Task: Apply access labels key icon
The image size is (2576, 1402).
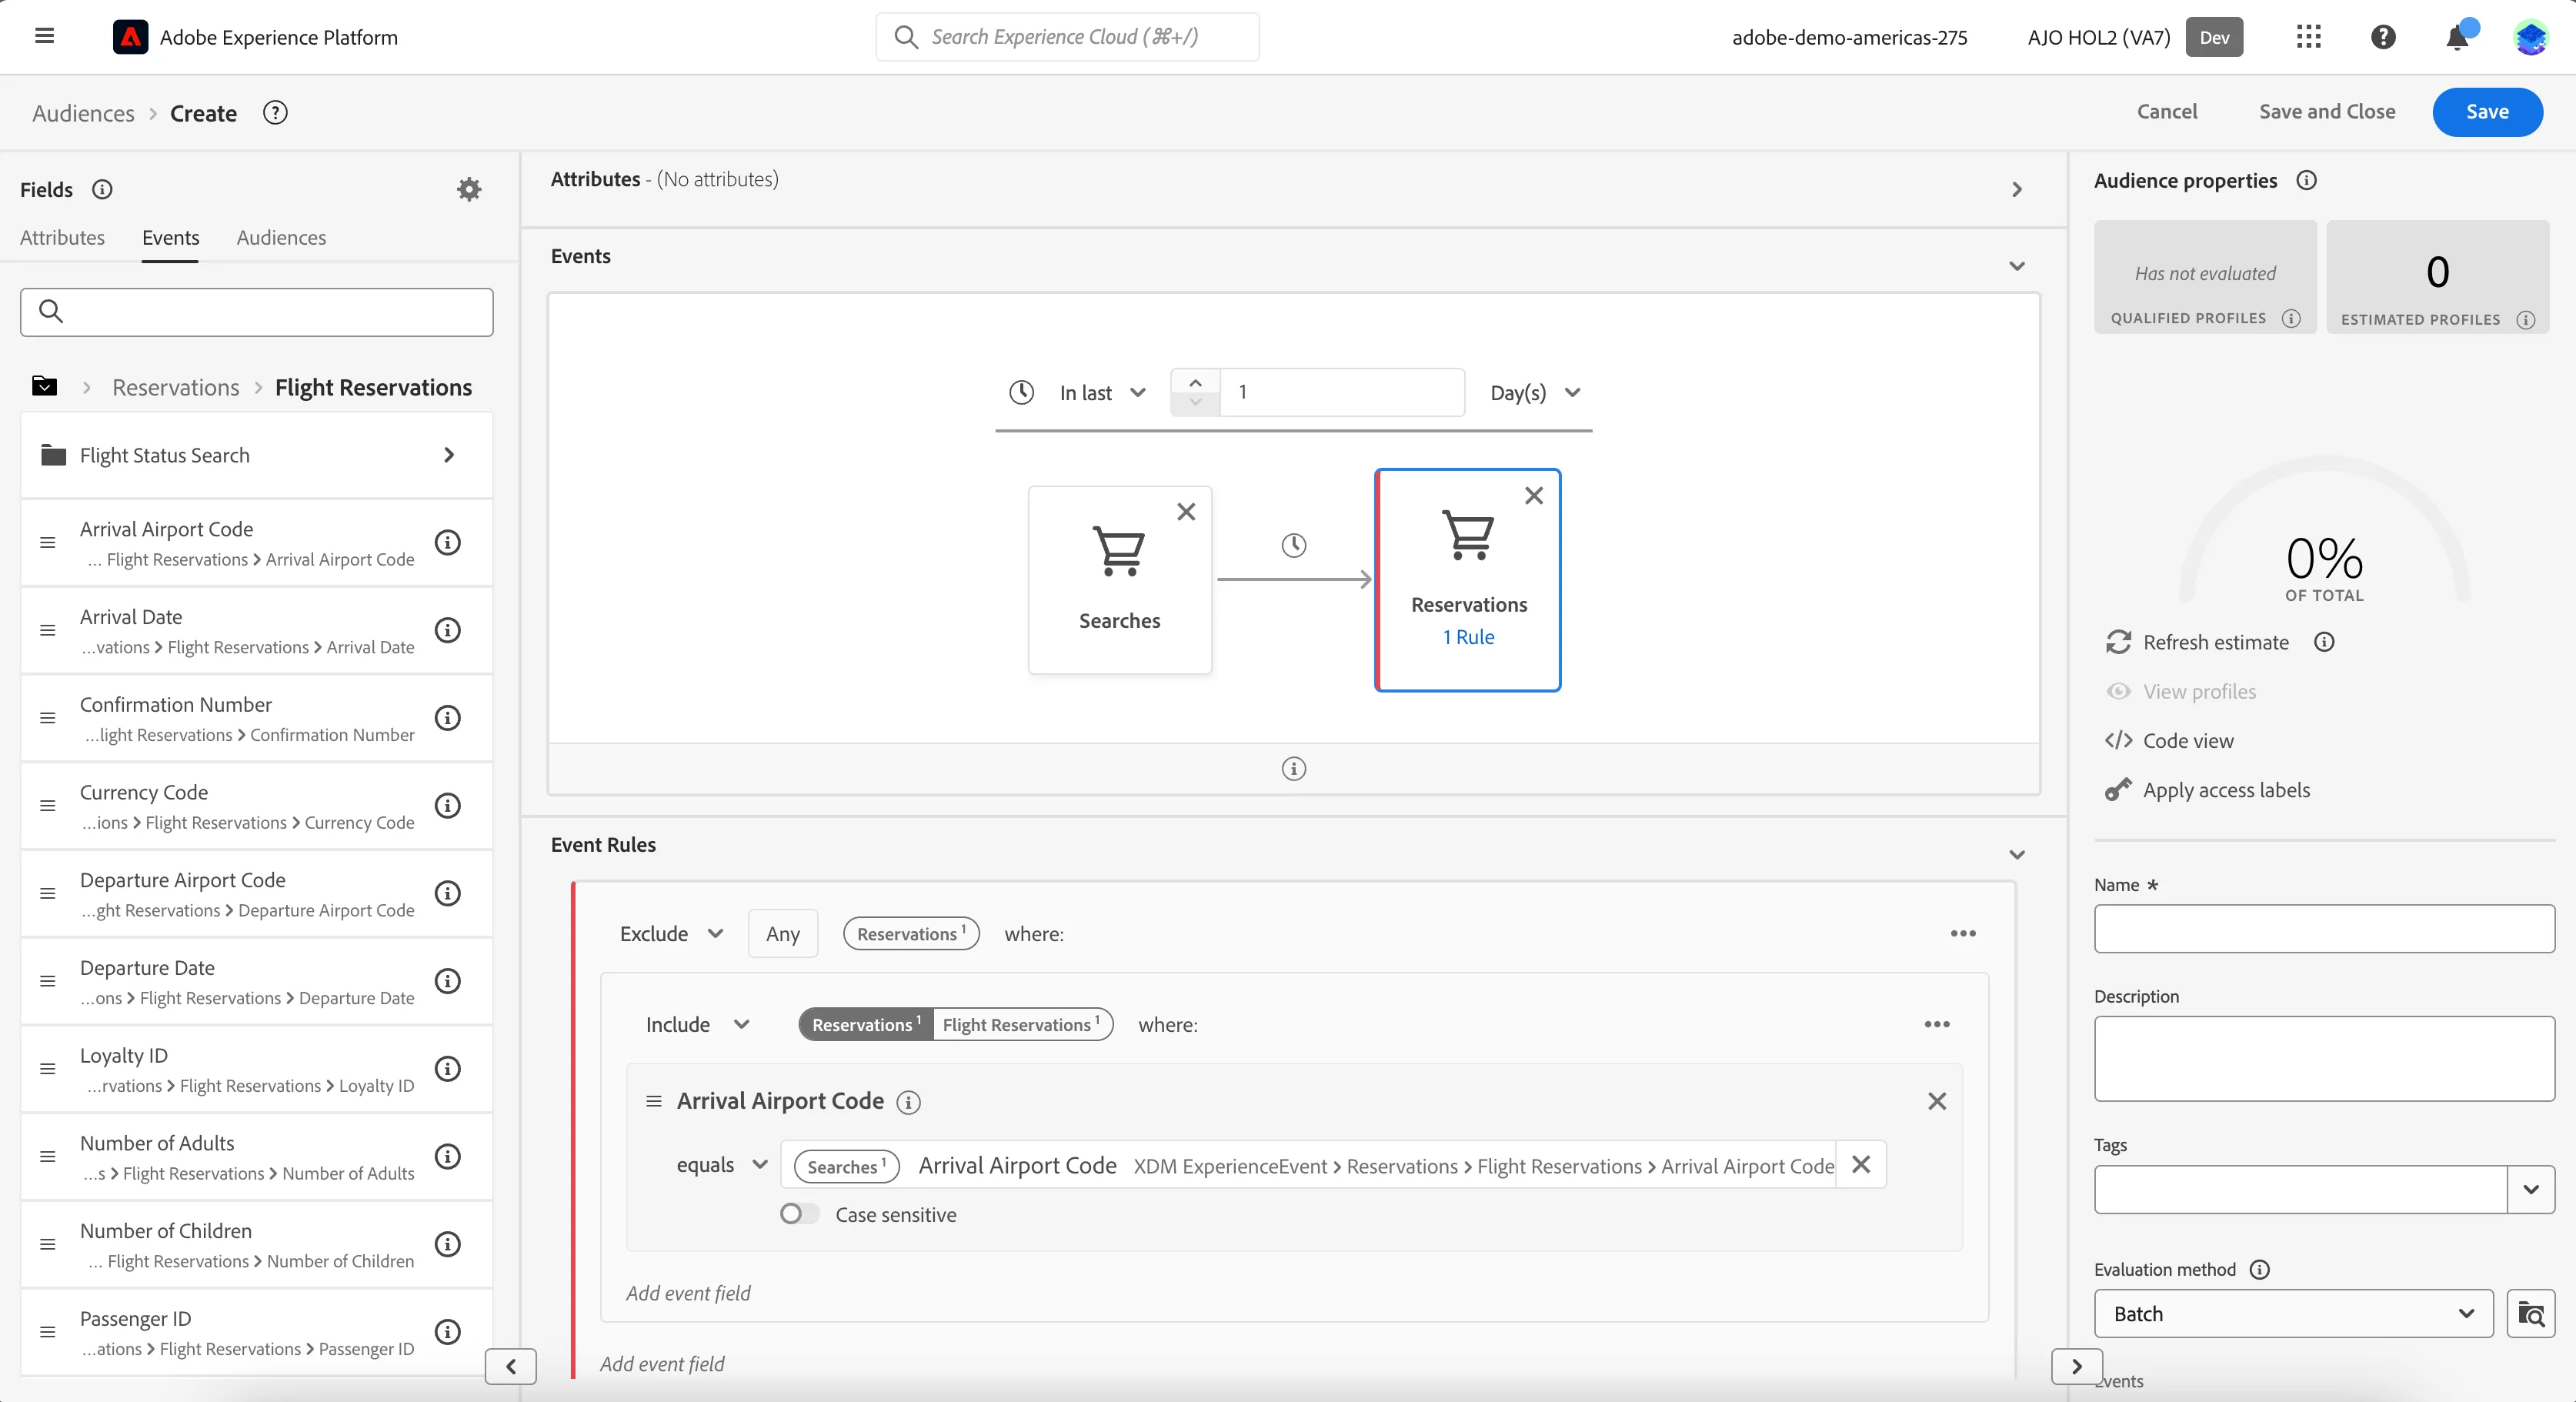Action: 2118,790
